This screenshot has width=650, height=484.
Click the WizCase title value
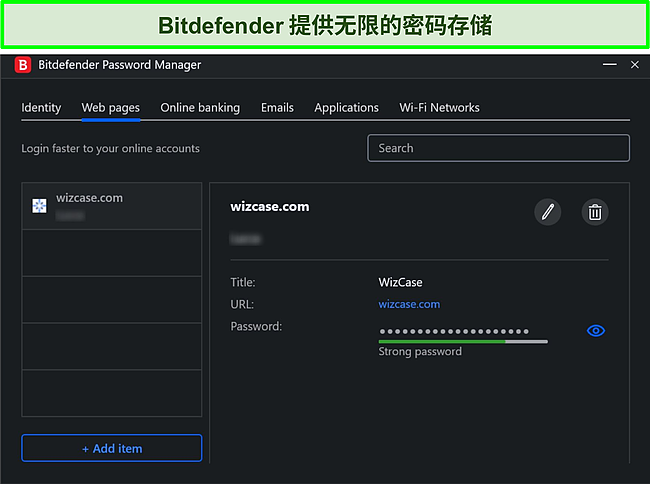click(400, 282)
